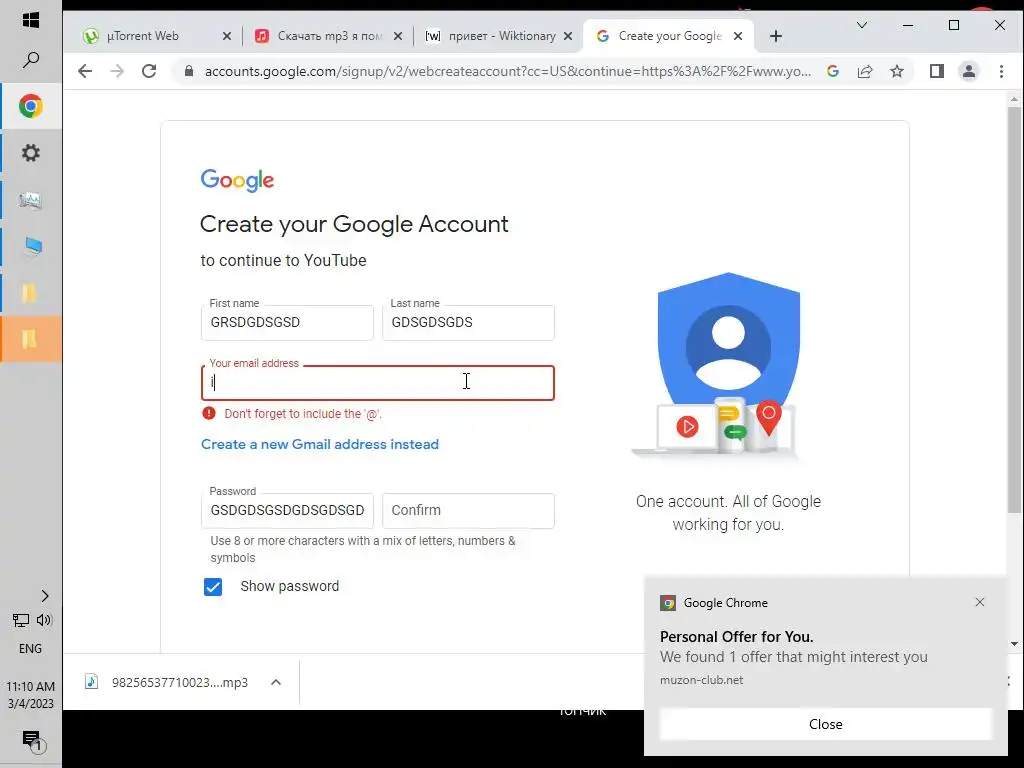The width and height of the screenshot is (1024, 768).
Task: Open the Windows Start menu
Action: pyautogui.click(x=31, y=20)
